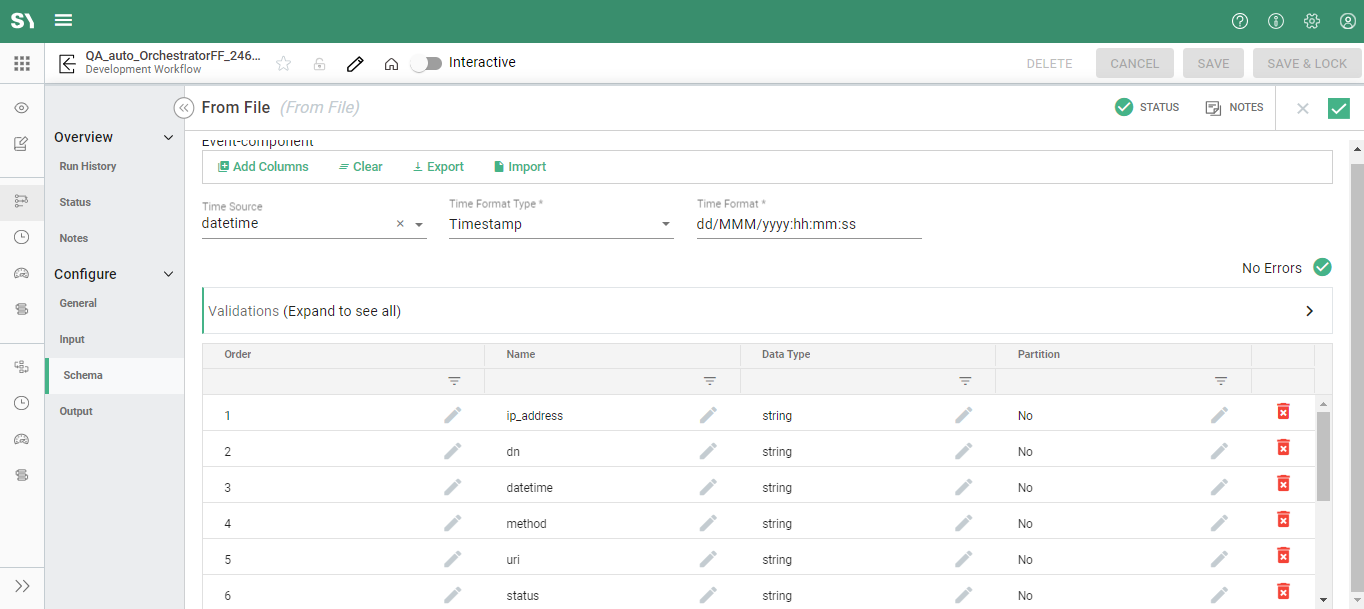Open the hamburger menu in top bar
The image size is (1364, 609).
point(63,20)
